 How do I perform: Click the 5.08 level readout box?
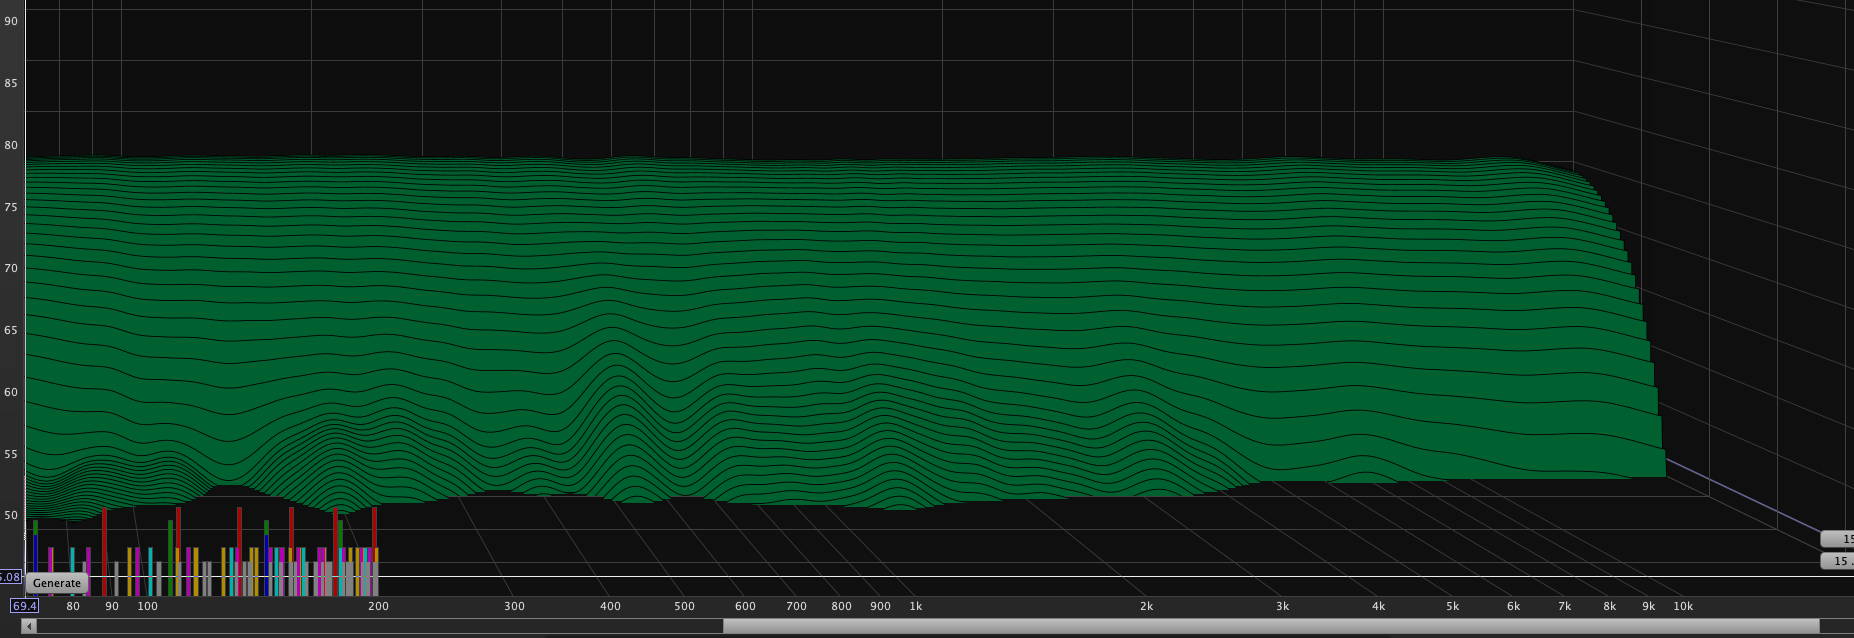click(10, 577)
